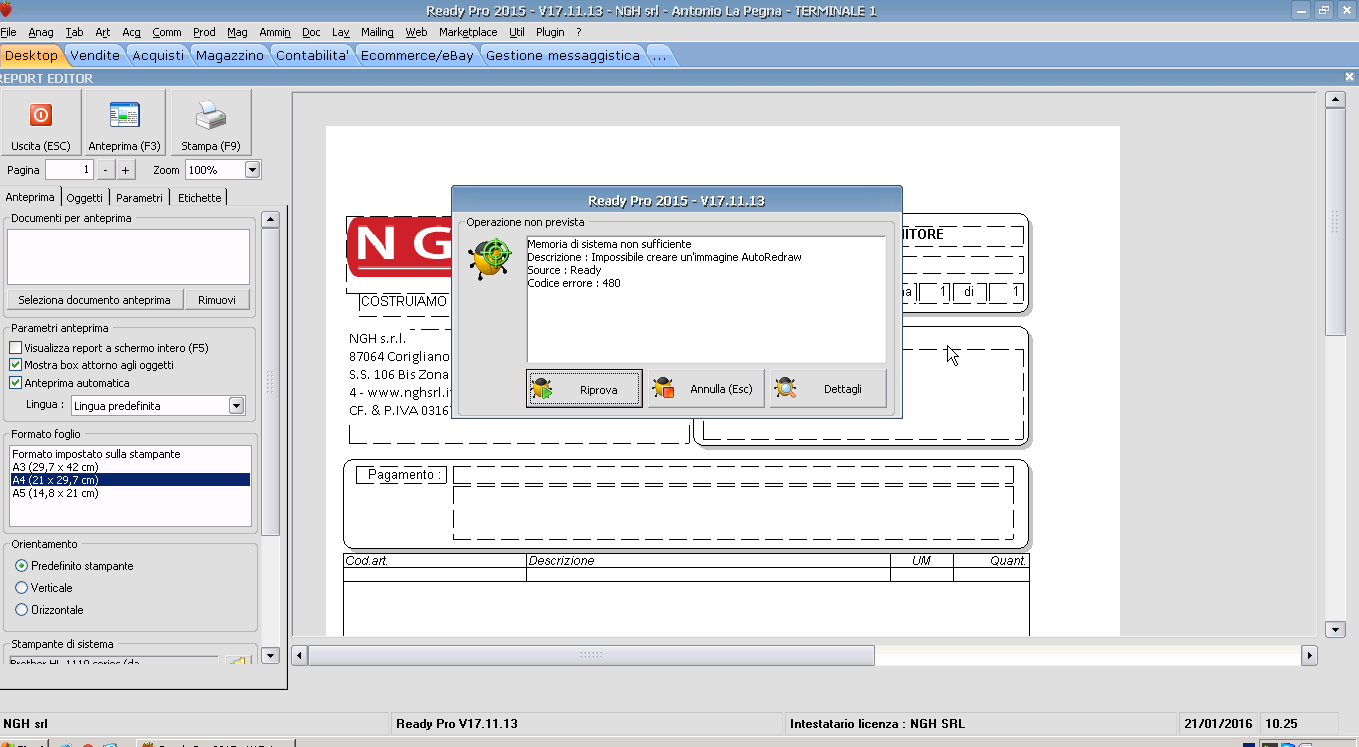Select Predefinito stampante orientation
Screen dimensions: 1359x747
click(x=22, y=566)
